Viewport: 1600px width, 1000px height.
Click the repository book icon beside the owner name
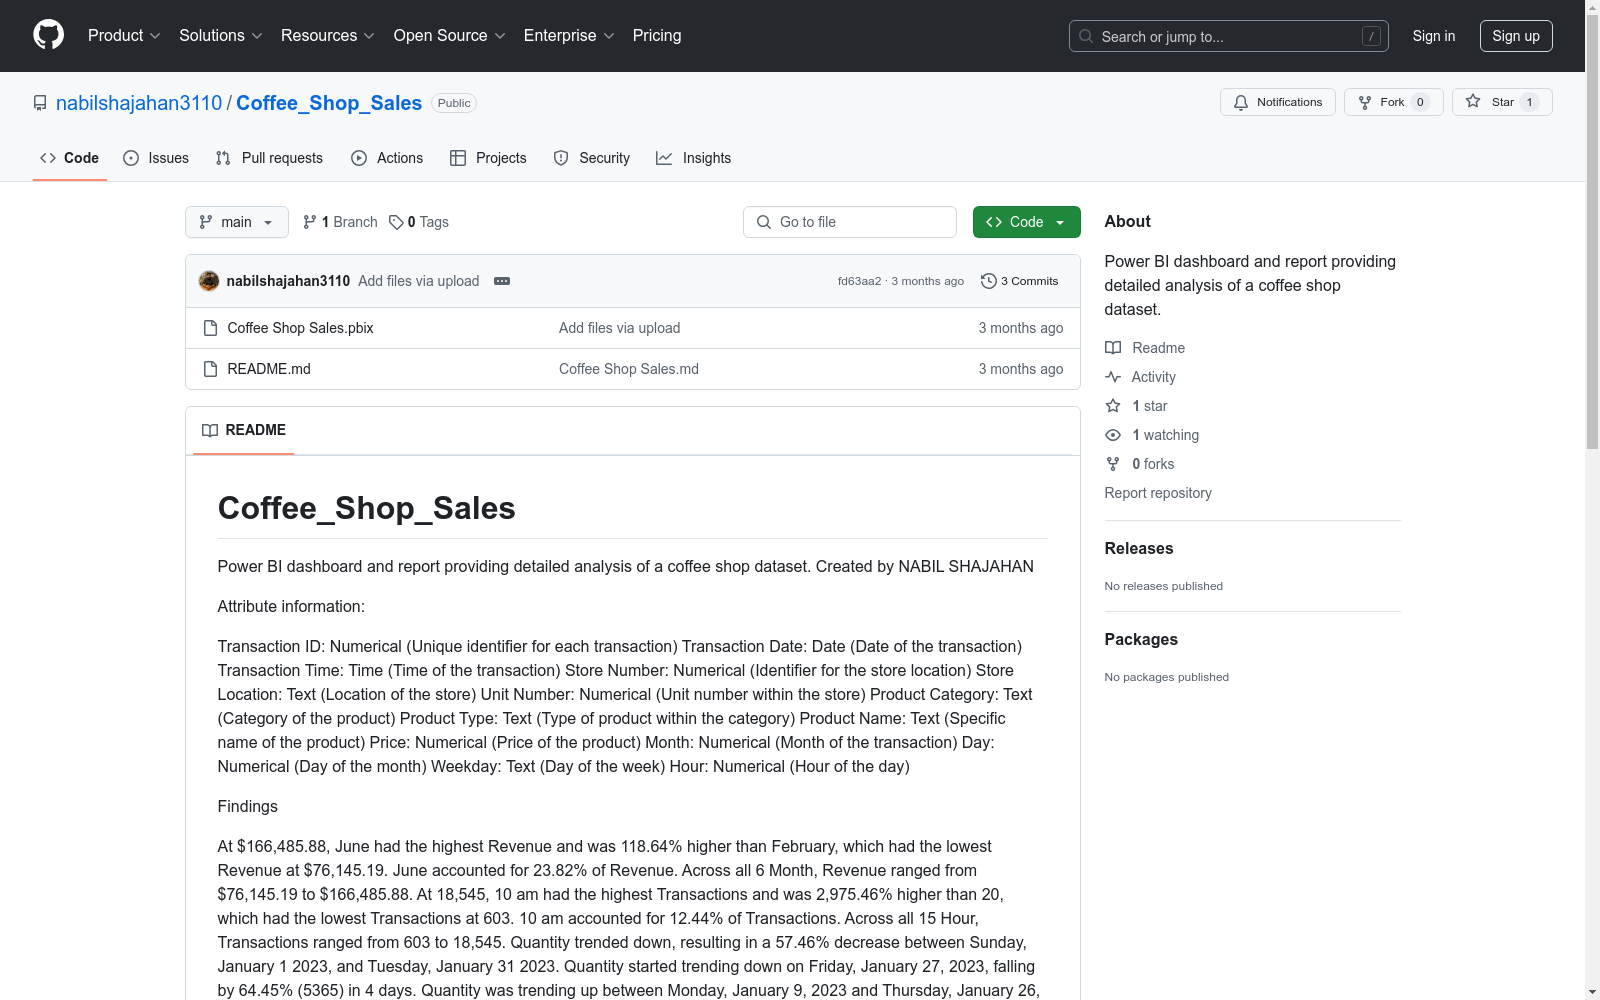coord(40,103)
